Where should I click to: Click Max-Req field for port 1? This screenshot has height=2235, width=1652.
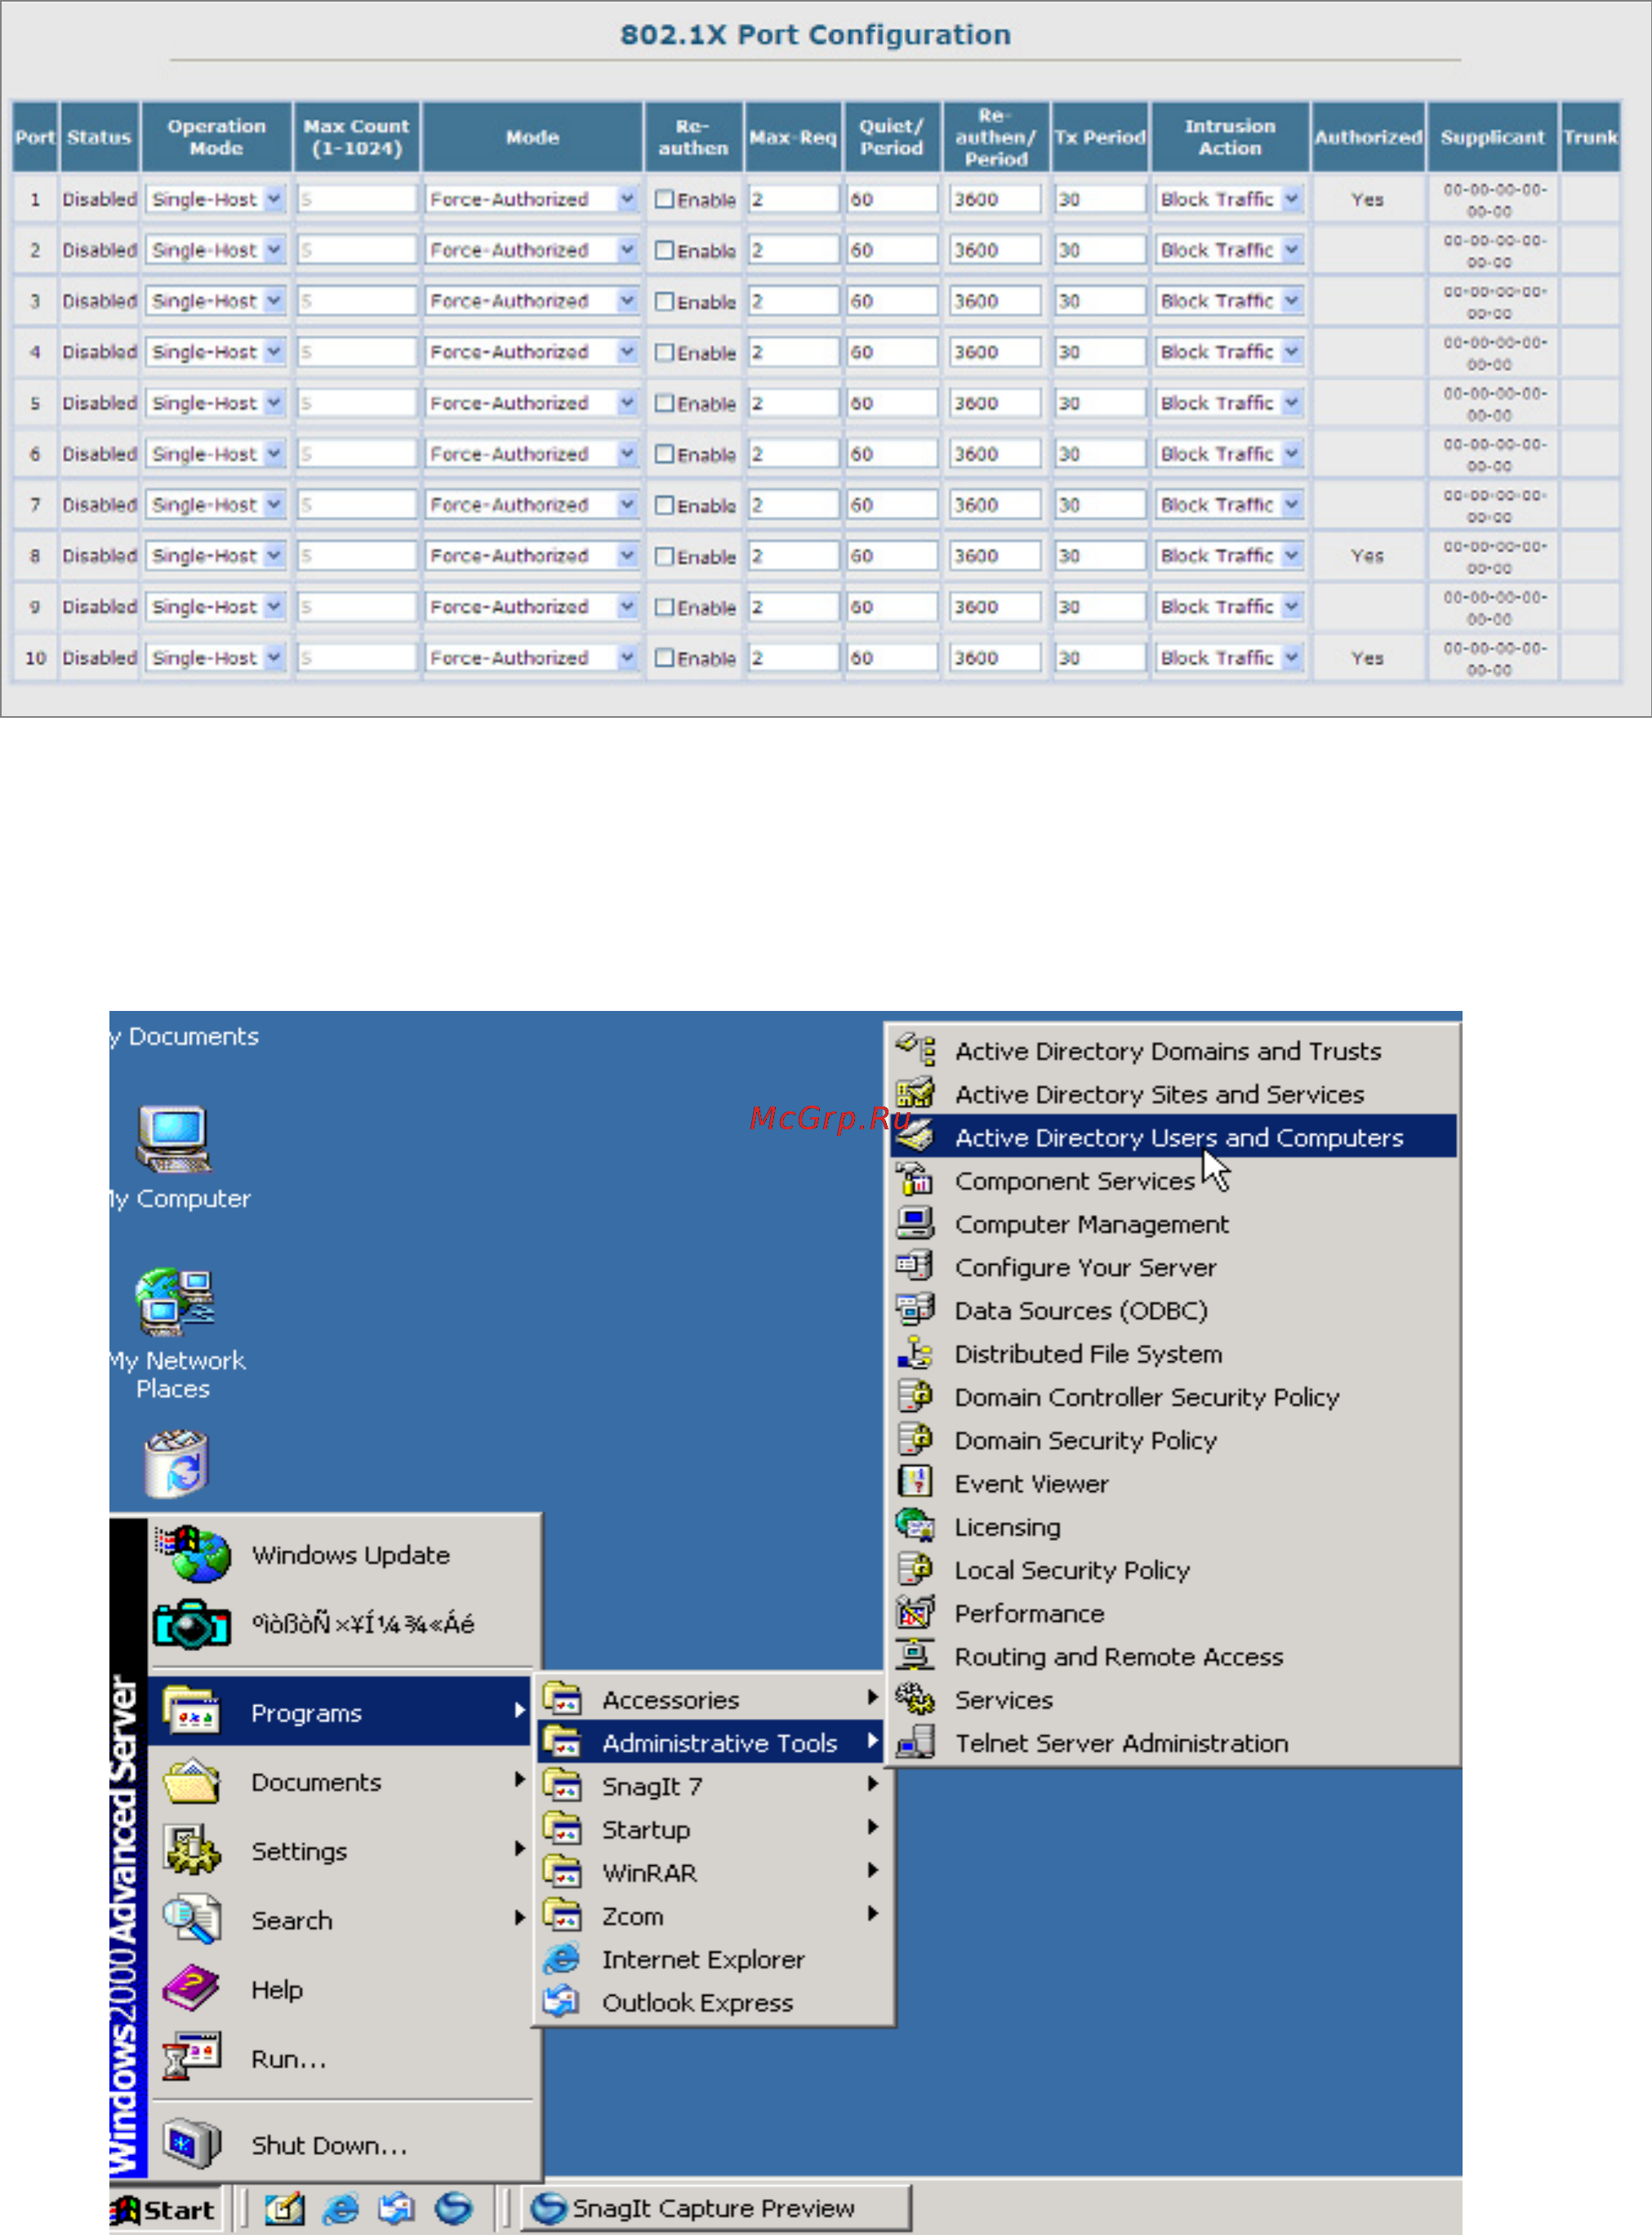(794, 199)
